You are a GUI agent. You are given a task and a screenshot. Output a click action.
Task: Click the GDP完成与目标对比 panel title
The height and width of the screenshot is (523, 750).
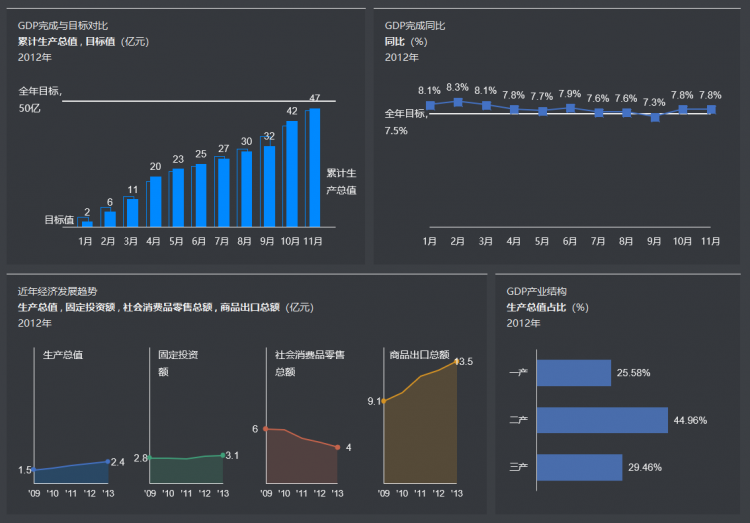pyautogui.click(x=63, y=25)
